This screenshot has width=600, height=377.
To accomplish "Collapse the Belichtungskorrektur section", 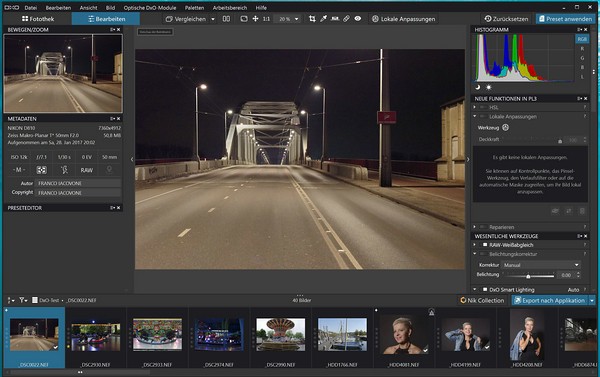I will [475, 254].
